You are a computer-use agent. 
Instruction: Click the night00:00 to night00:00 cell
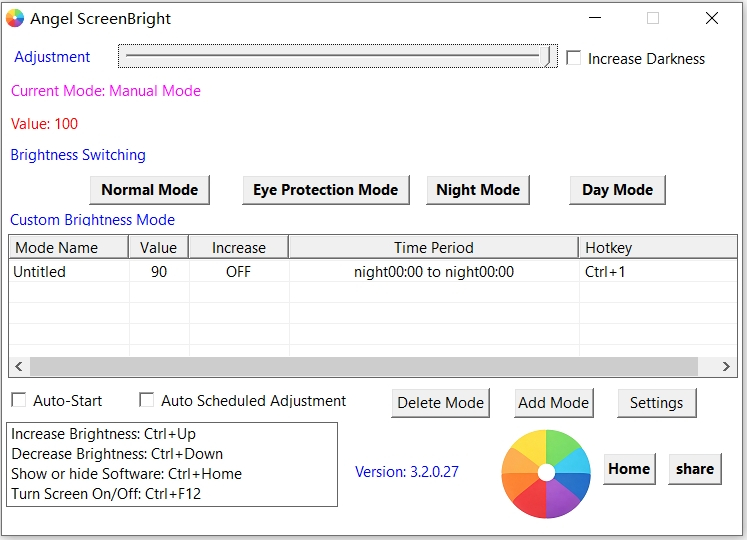(434, 272)
